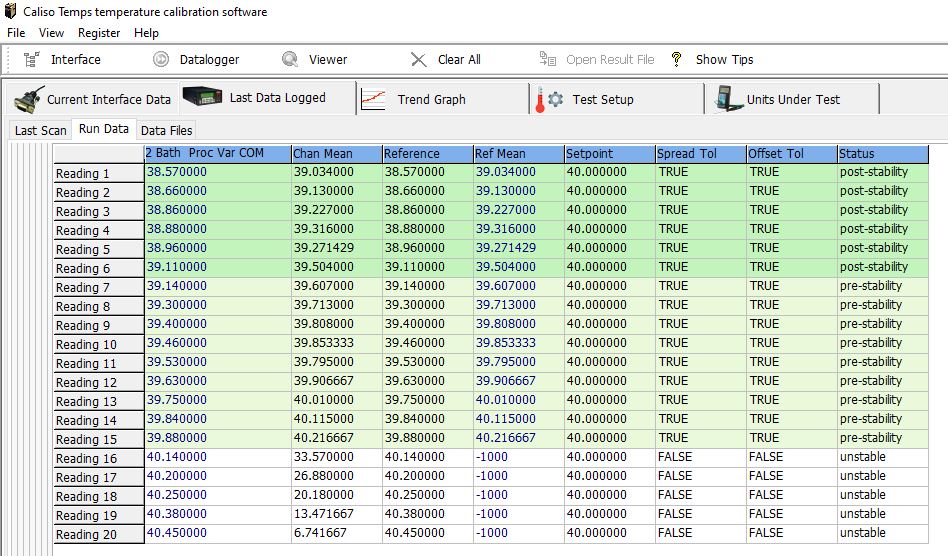Screen dimensions: 948x556
Task: Click the Setpoint column header
Action: [609, 154]
